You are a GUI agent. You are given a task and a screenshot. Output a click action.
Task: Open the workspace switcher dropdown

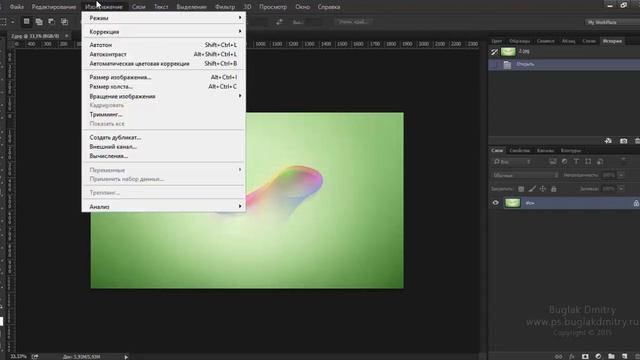click(612, 22)
